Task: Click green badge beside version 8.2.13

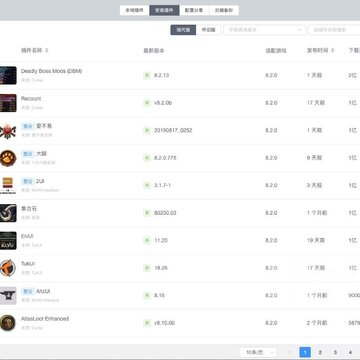Action: 147,75
